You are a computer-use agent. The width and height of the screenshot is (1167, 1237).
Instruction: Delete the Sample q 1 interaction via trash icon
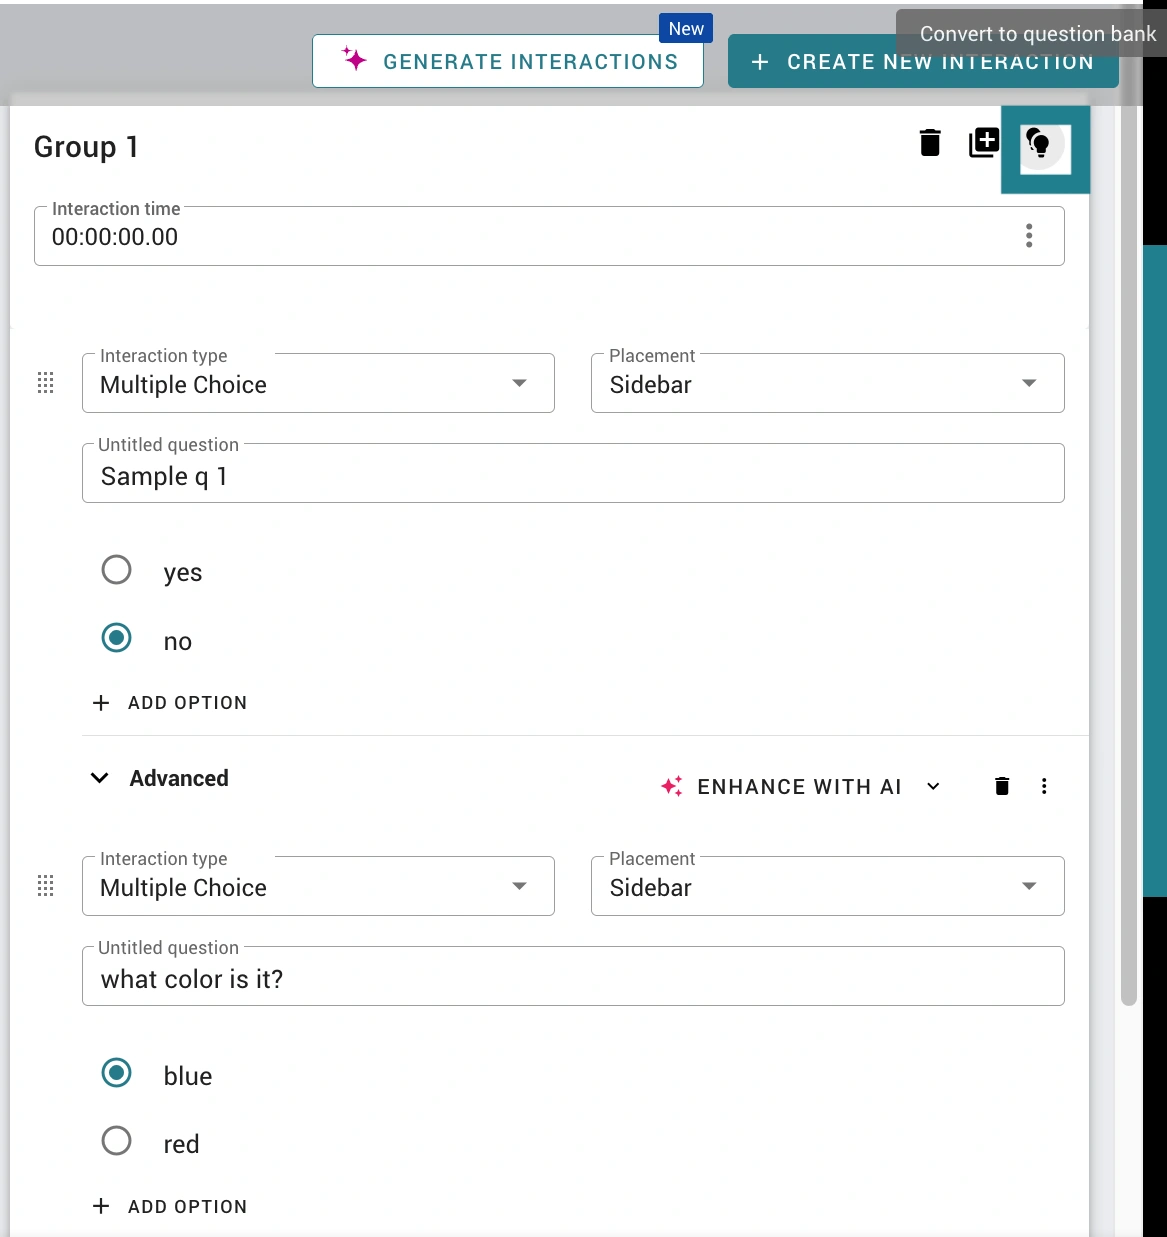tap(1002, 786)
